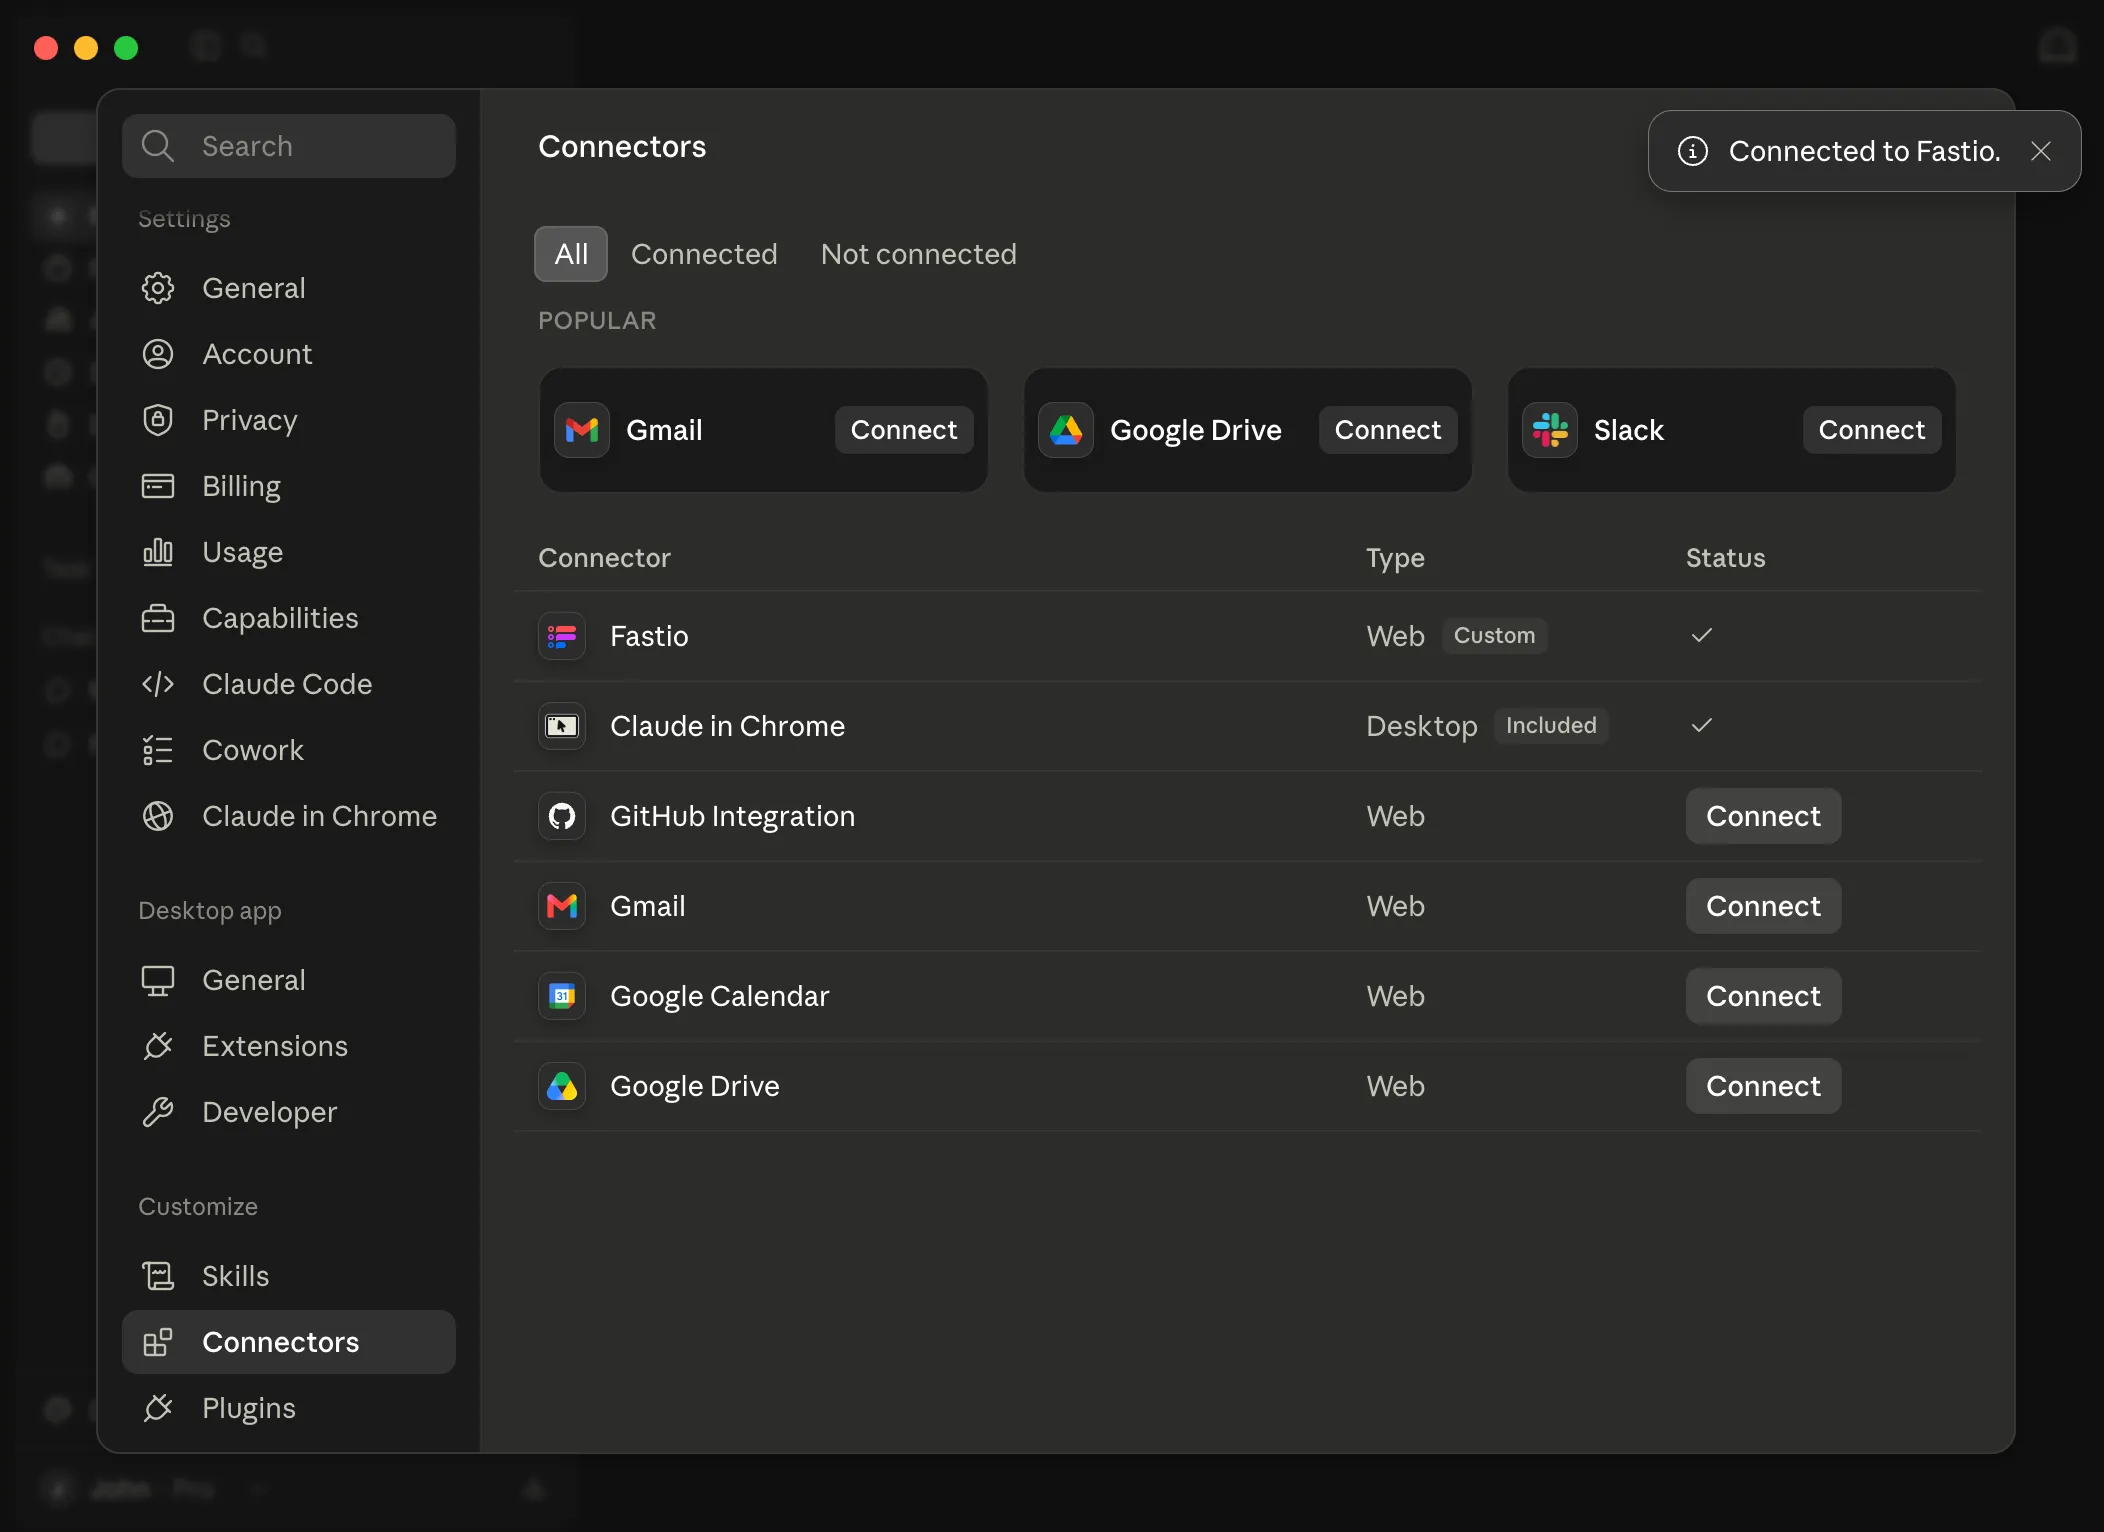This screenshot has width=2104, height=1532.
Task: Click the Google Drive icon in the connector table
Action: (562, 1086)
